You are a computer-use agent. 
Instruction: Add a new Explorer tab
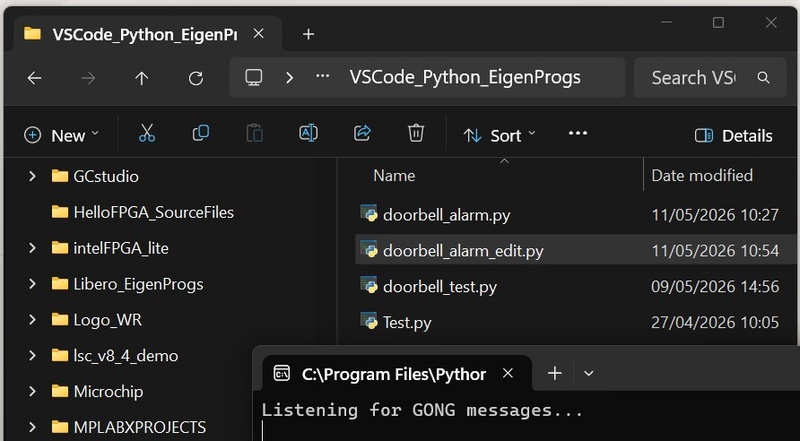click(308, 34)
